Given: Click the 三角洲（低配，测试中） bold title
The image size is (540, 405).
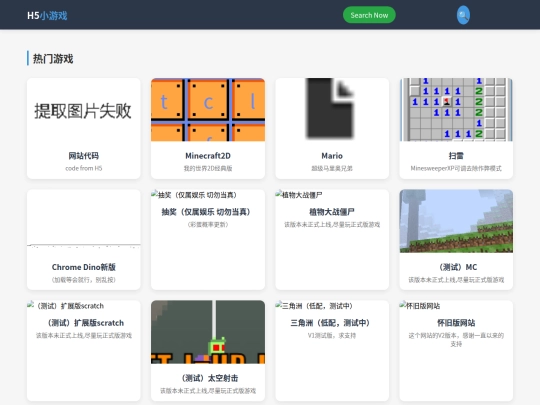Looking at the screenshot, I should tap(332, 323).
